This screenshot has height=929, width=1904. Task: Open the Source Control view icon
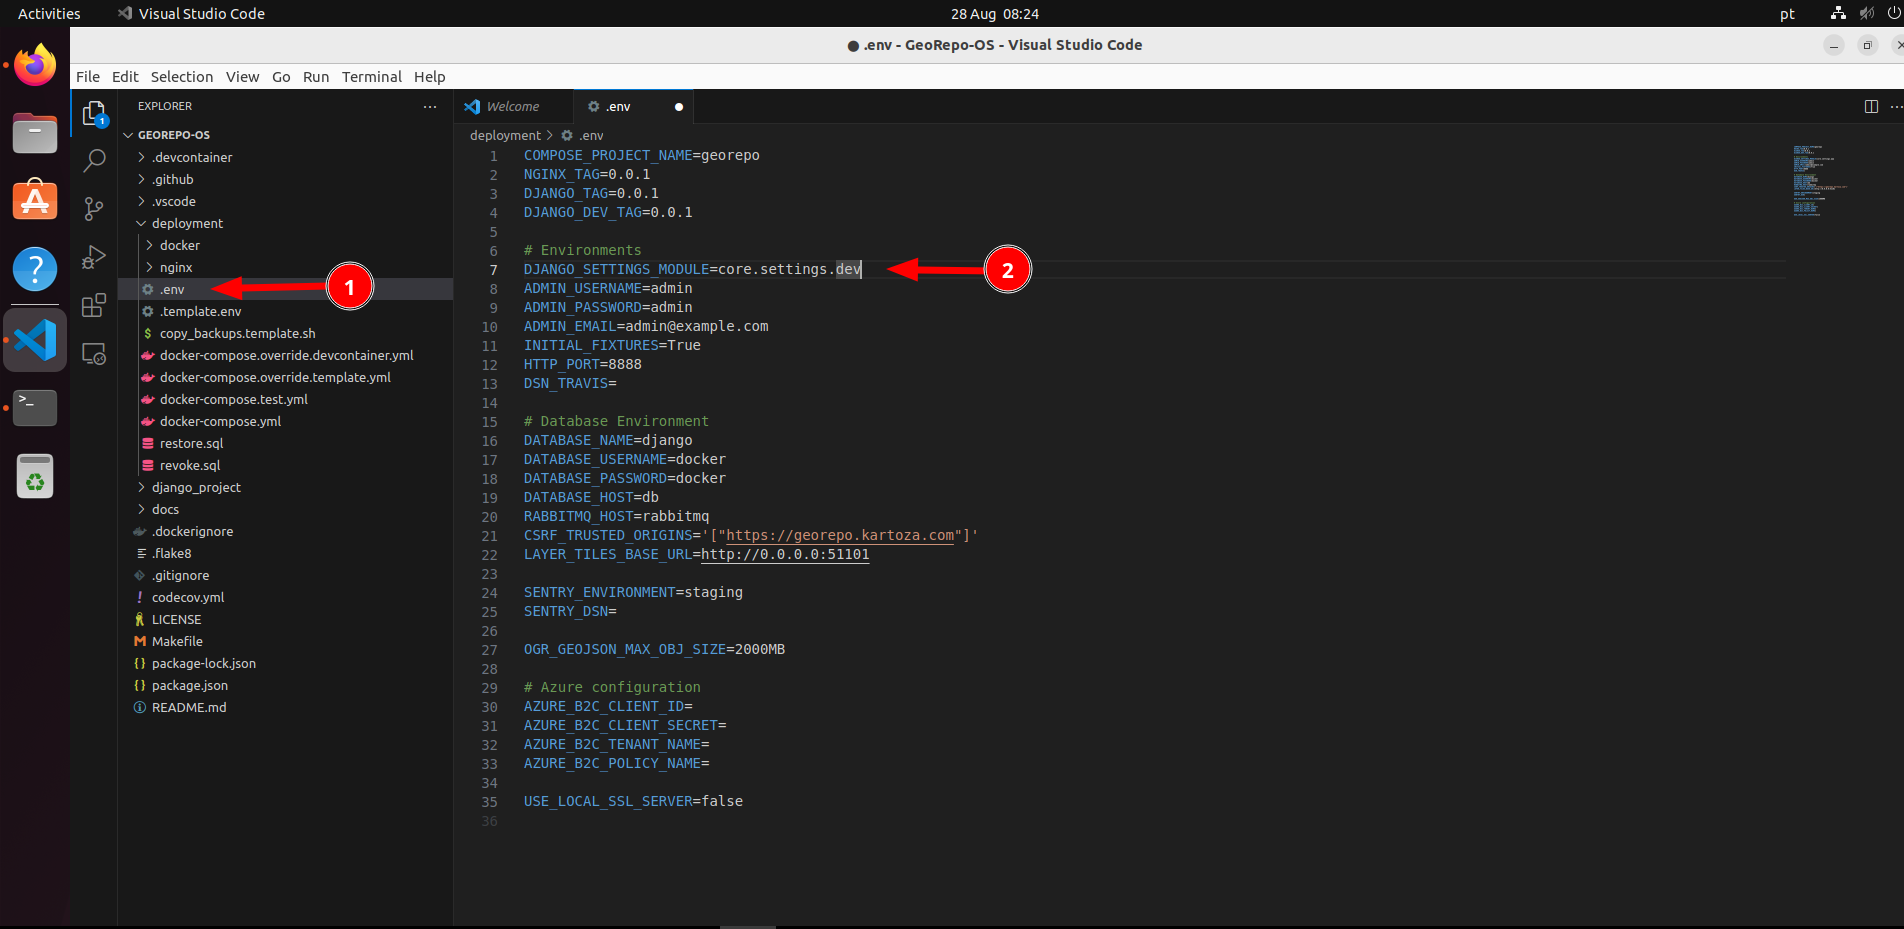[94, 208]
